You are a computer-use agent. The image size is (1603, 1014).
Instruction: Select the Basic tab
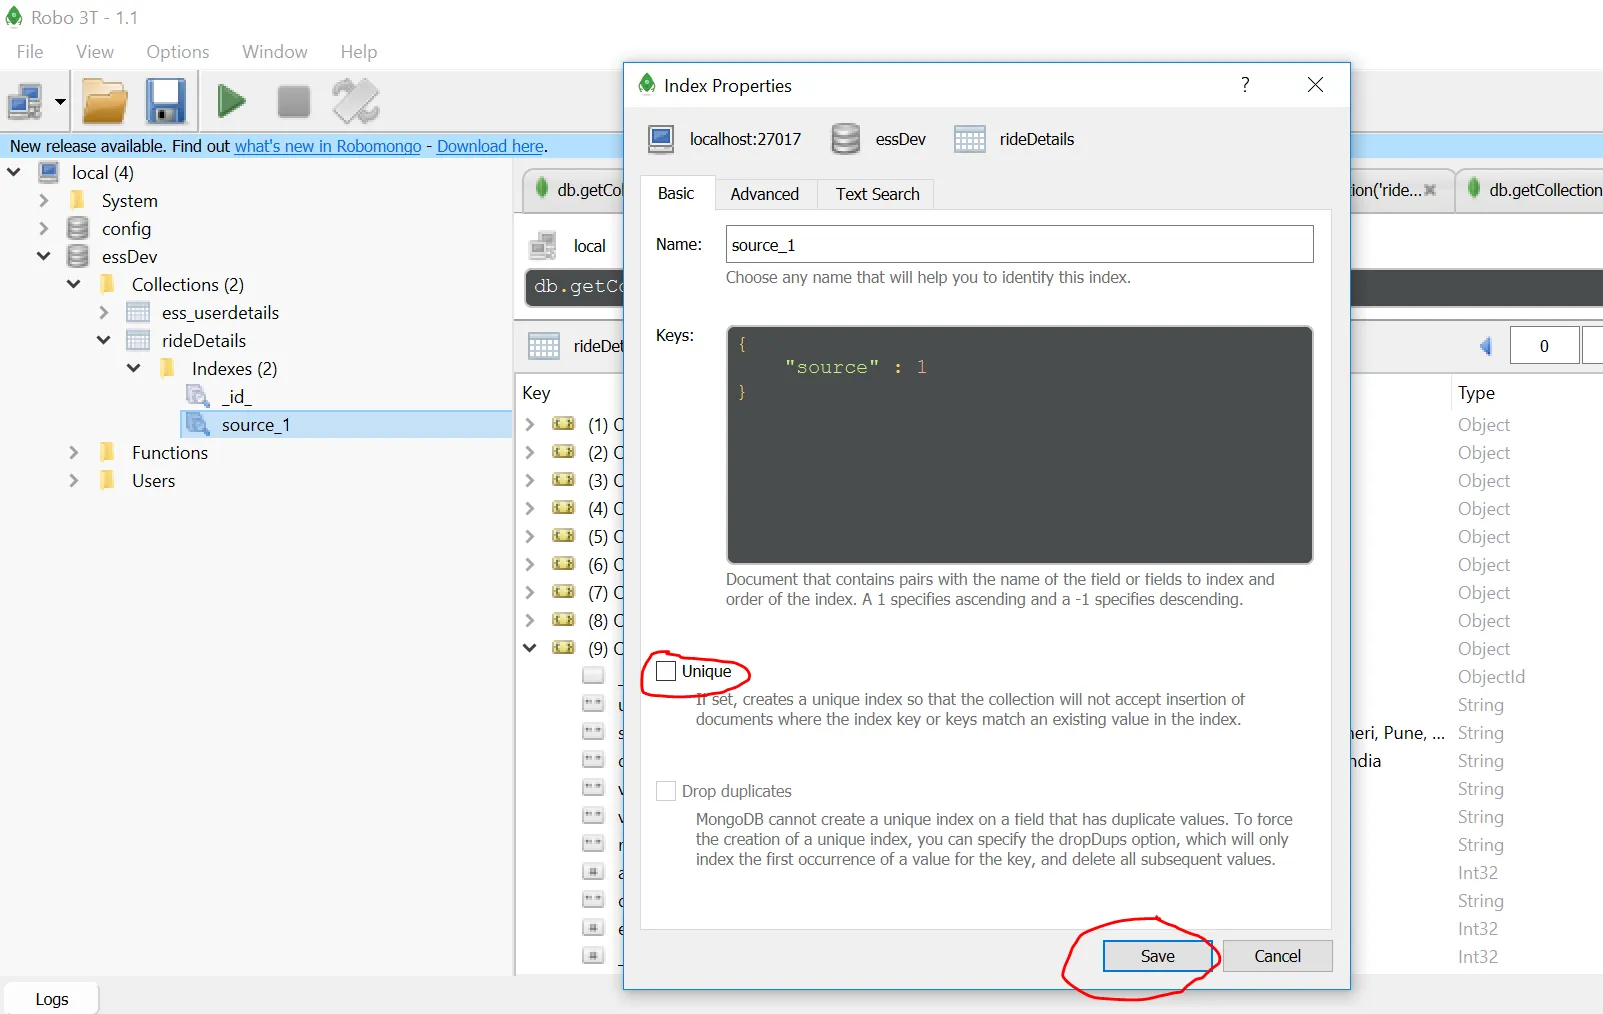[676, 193]
